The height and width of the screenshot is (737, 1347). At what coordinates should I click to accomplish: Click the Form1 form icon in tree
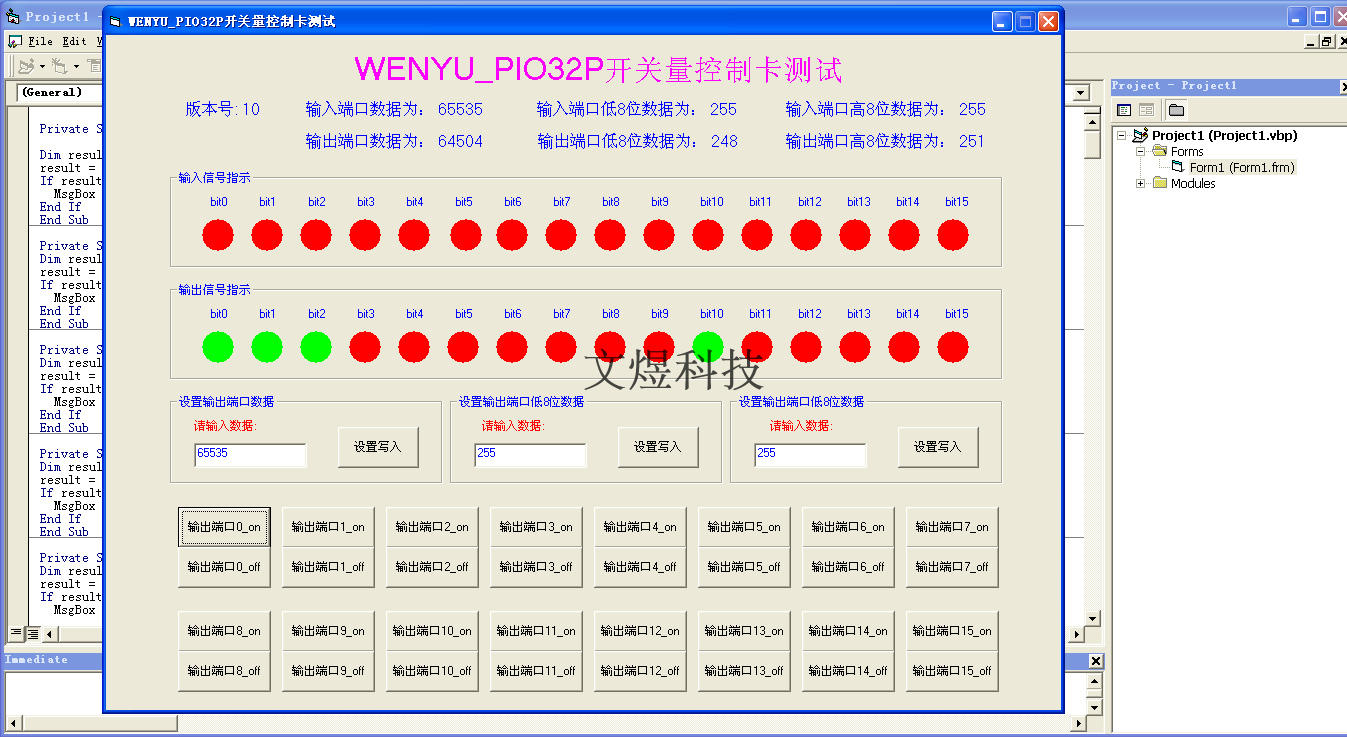tap(1177, 167)
